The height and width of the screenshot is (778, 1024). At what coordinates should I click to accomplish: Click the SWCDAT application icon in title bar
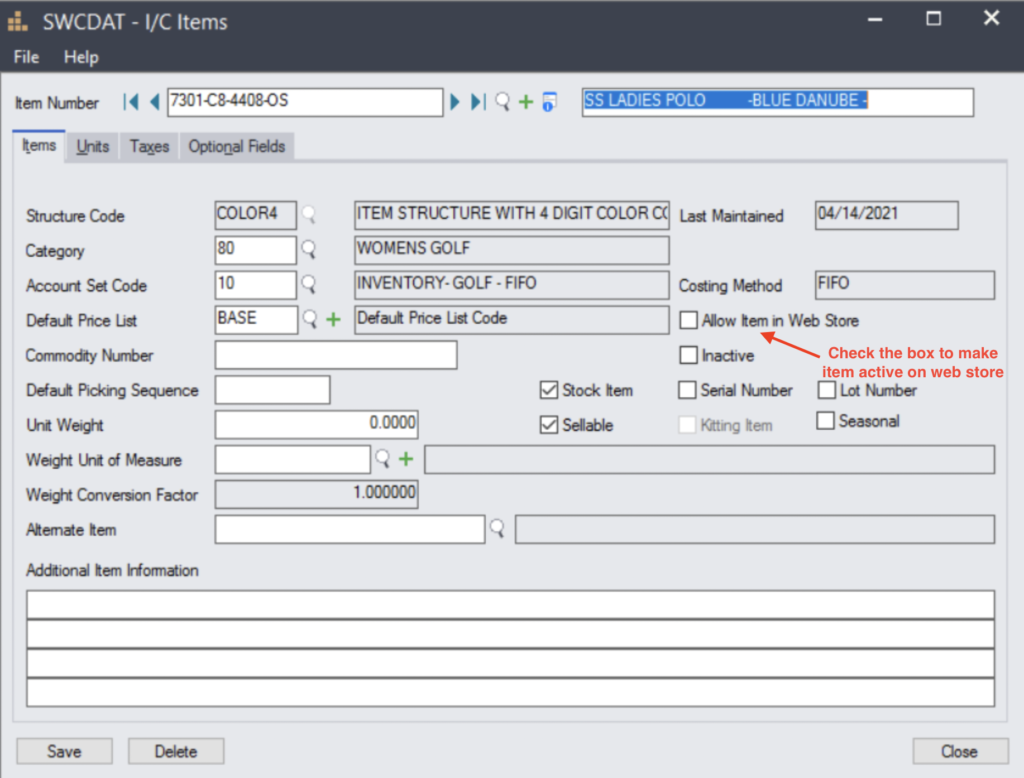tap(18, 22)
